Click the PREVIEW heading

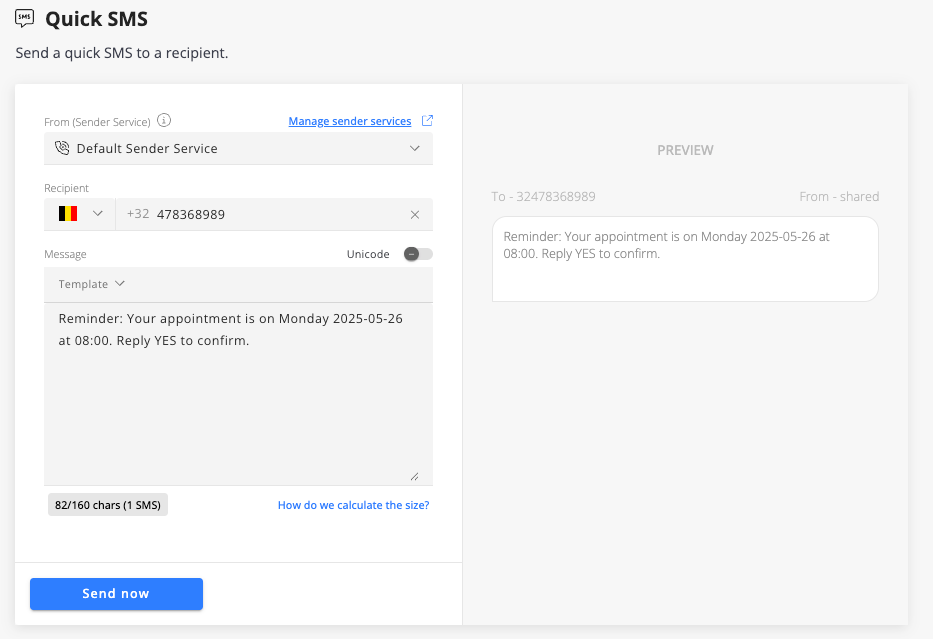pos(685,150)
